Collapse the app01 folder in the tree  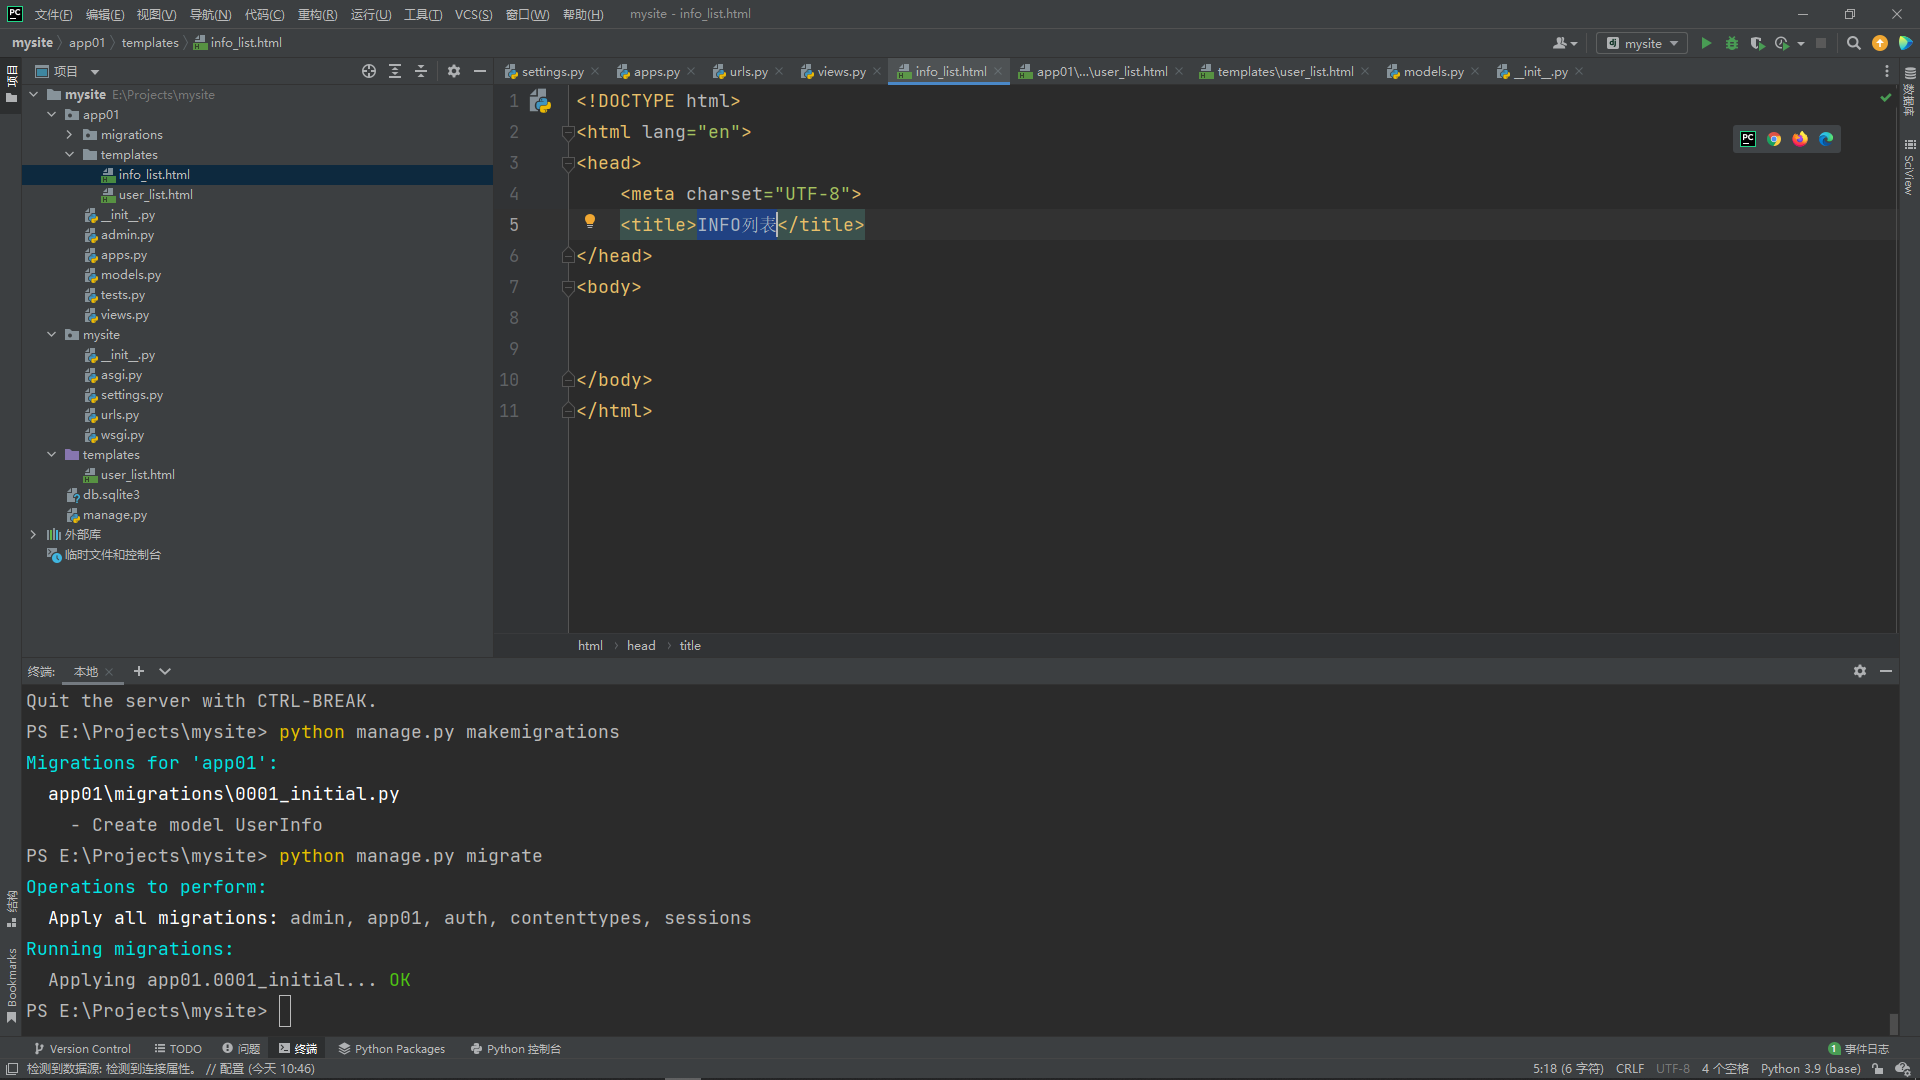pyautogui.click(x=52, y=115)
